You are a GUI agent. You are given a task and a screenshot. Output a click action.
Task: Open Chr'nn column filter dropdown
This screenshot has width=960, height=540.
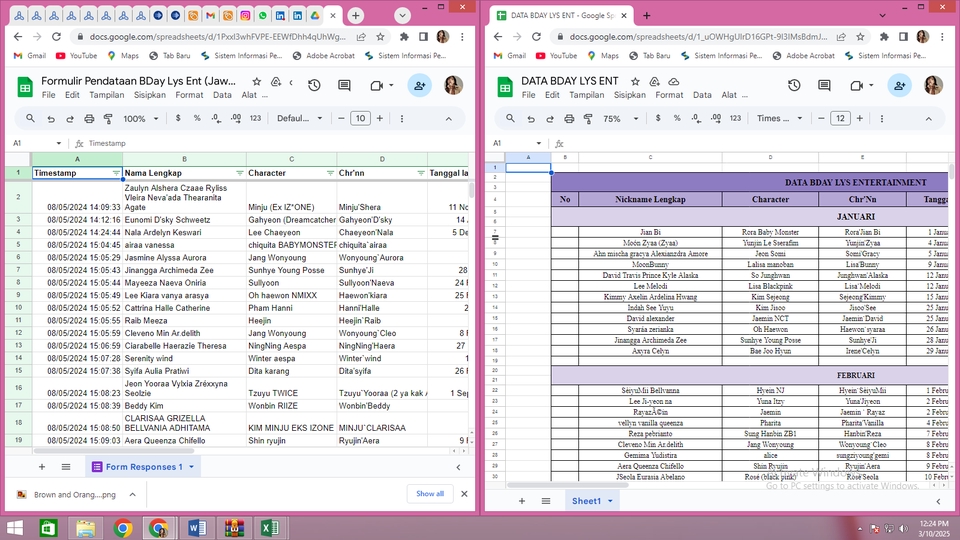click(x=421, y=173)
